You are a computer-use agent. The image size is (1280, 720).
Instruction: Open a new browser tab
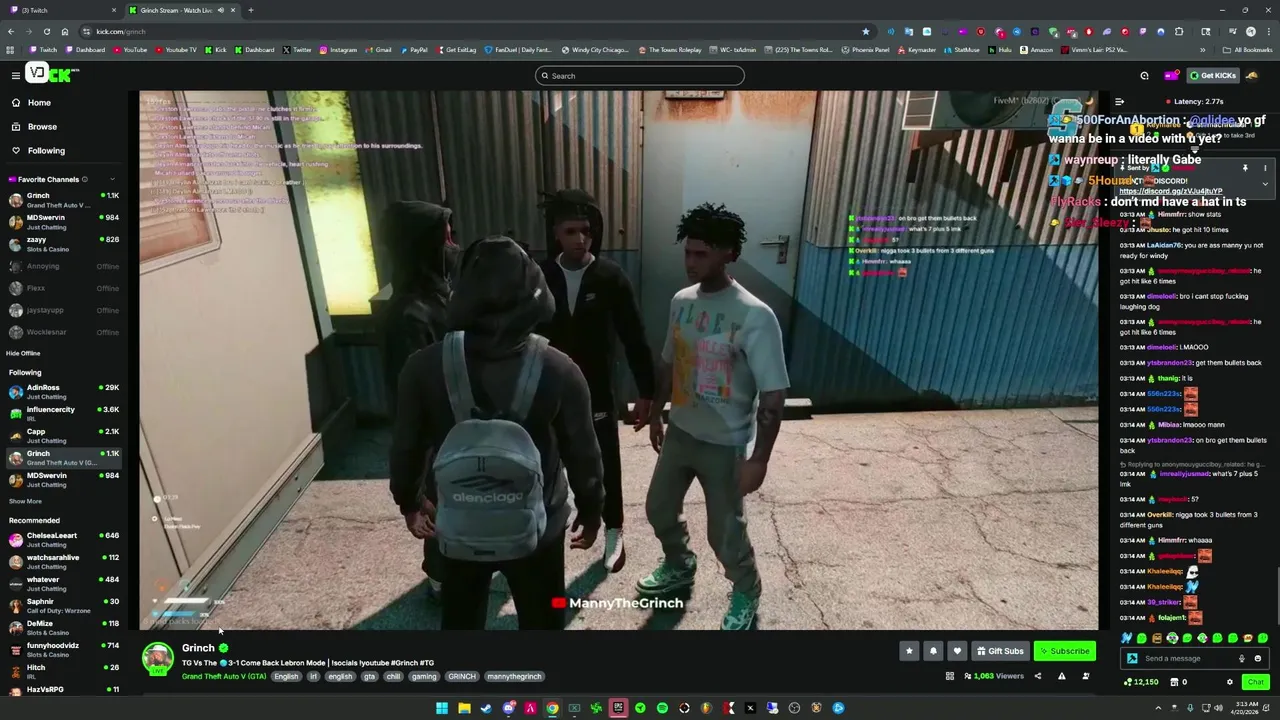[x=250, y=10]
